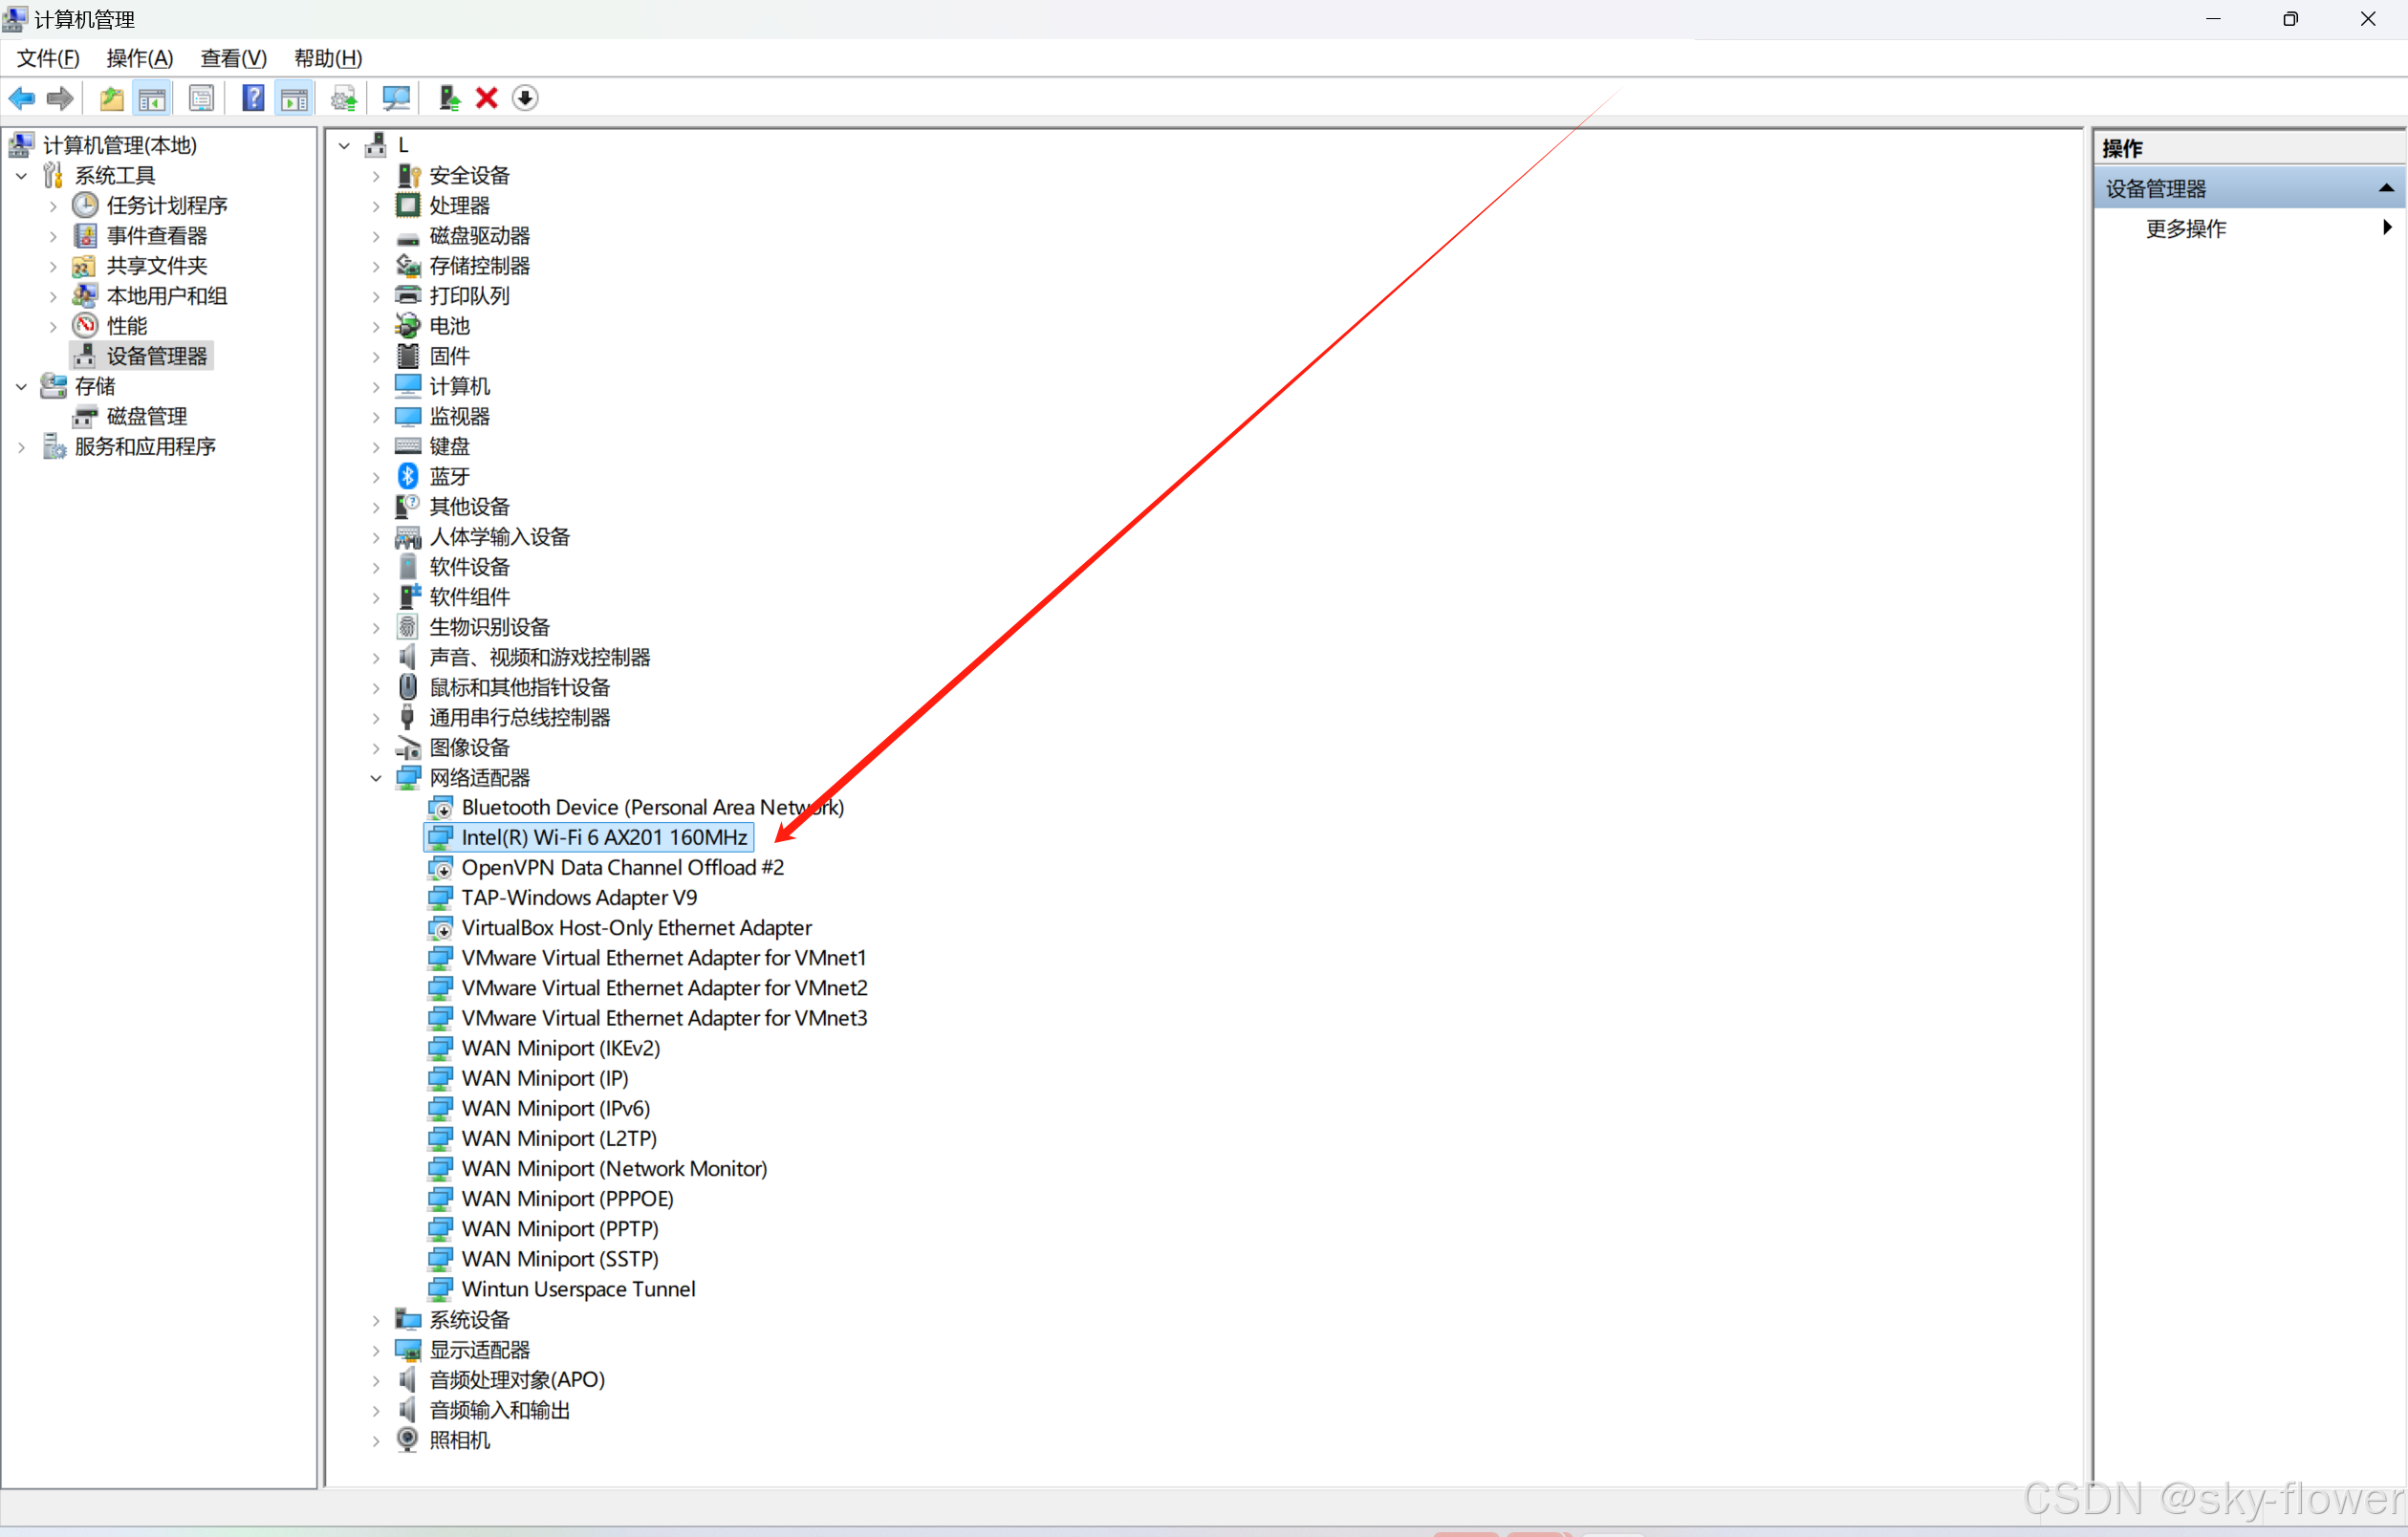Collapse the 网络适配器 tree node
The image size is (2408, 1537).
pyautogui.click(x=376, y=778)
